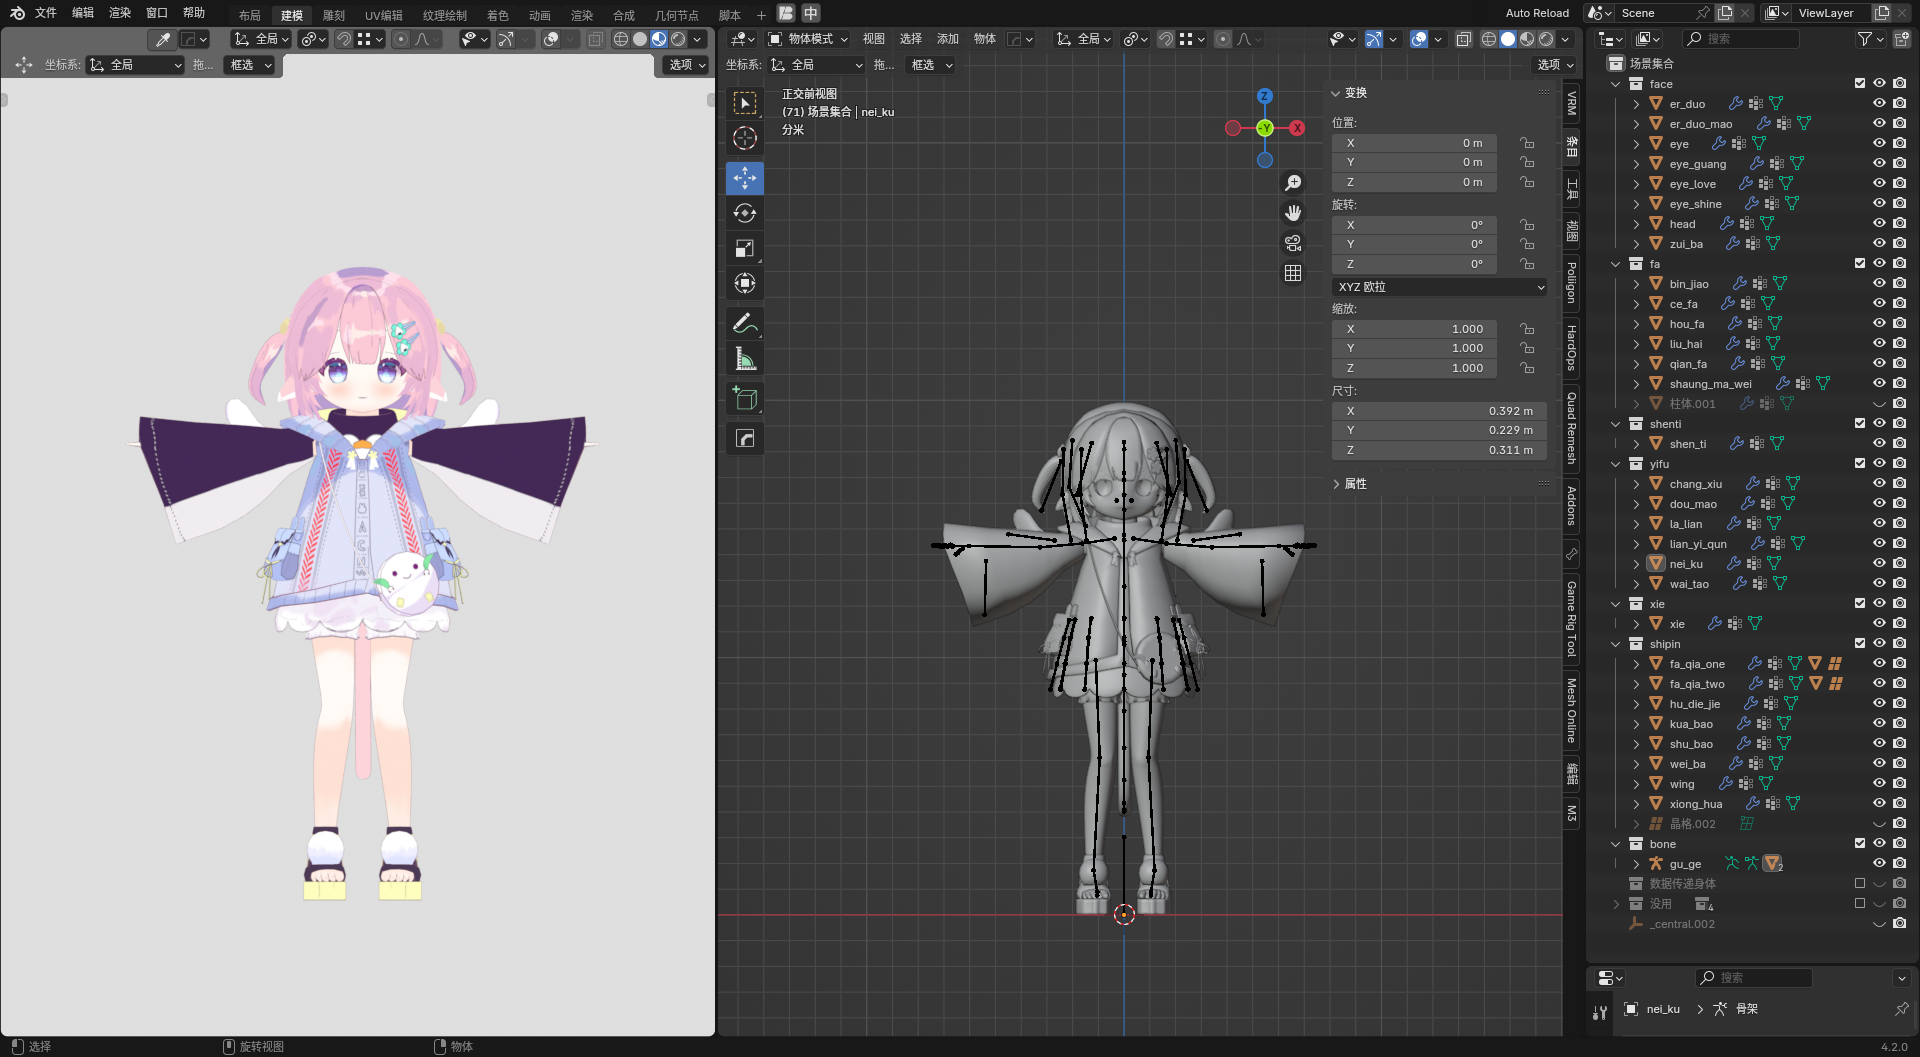Click the 3D cursor tool
This screenshot has height=1057, width=1920.
[x=745, y=138]
